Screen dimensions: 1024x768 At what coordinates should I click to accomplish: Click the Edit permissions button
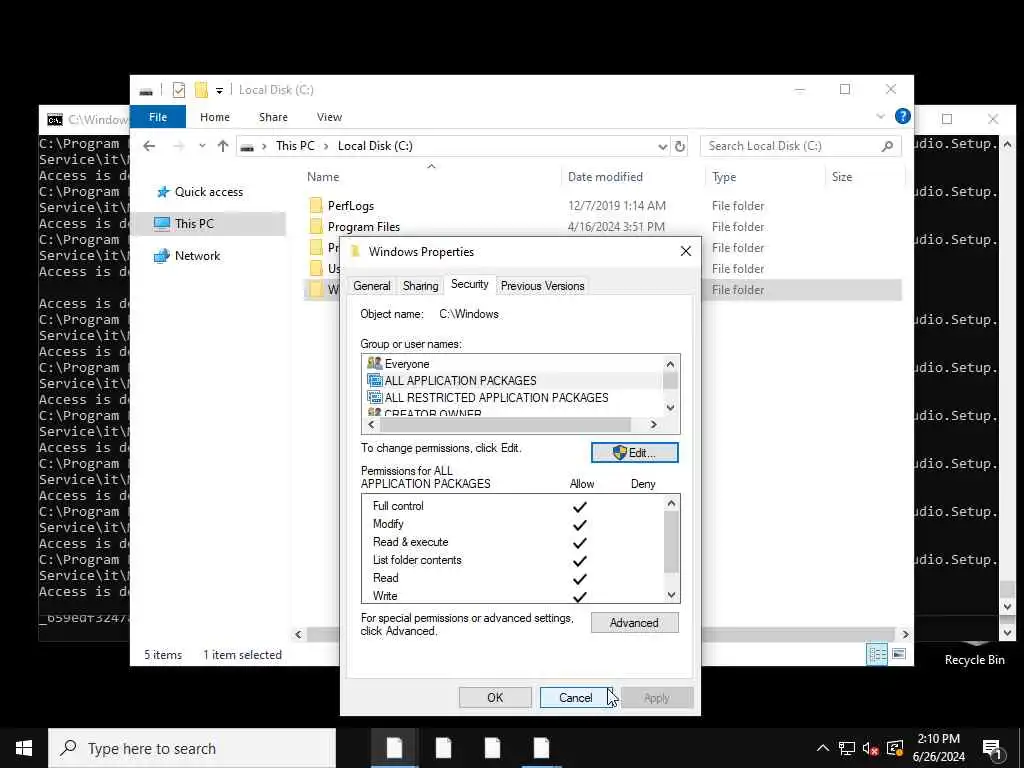(x=635, y=453)
